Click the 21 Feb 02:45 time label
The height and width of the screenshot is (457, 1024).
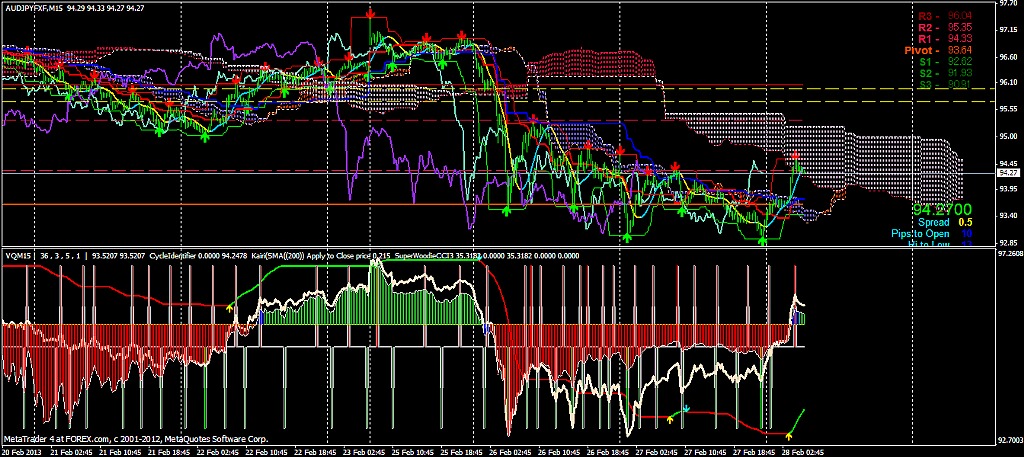(x=72, y=452)
